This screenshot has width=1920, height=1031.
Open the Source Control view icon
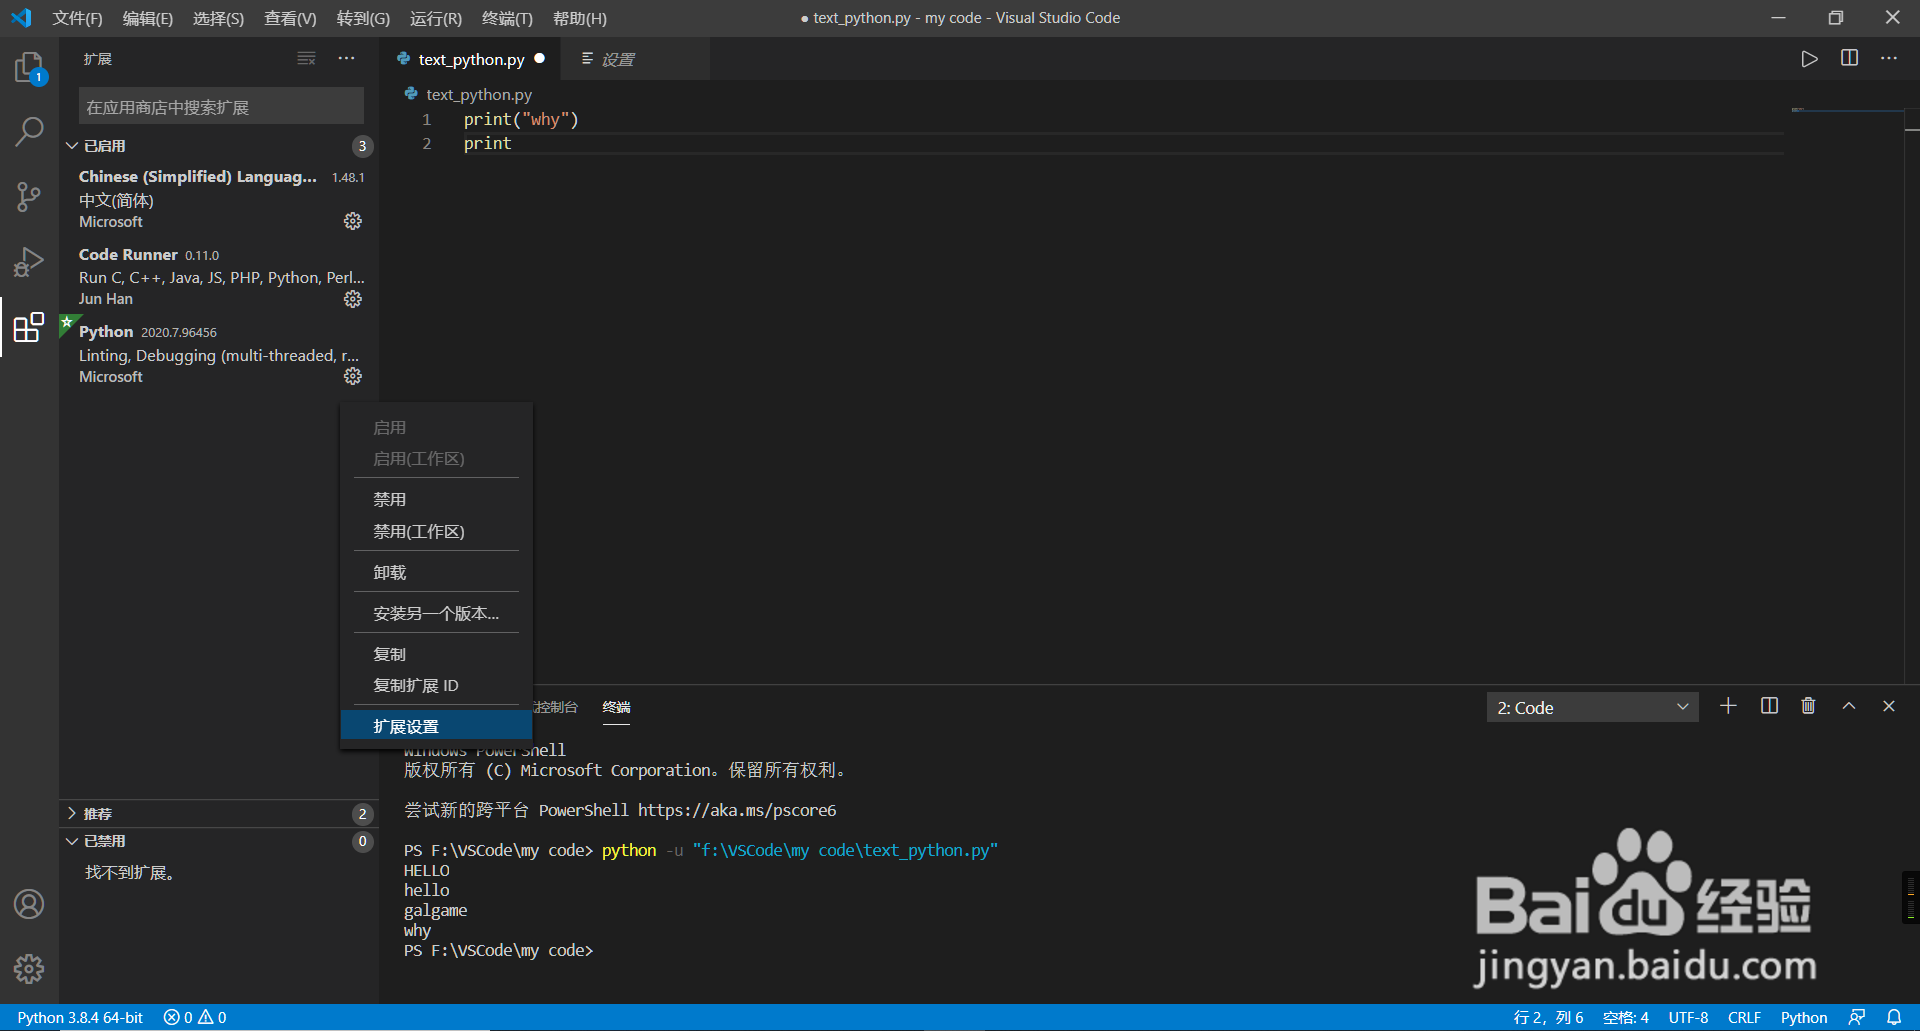[29, 196]
